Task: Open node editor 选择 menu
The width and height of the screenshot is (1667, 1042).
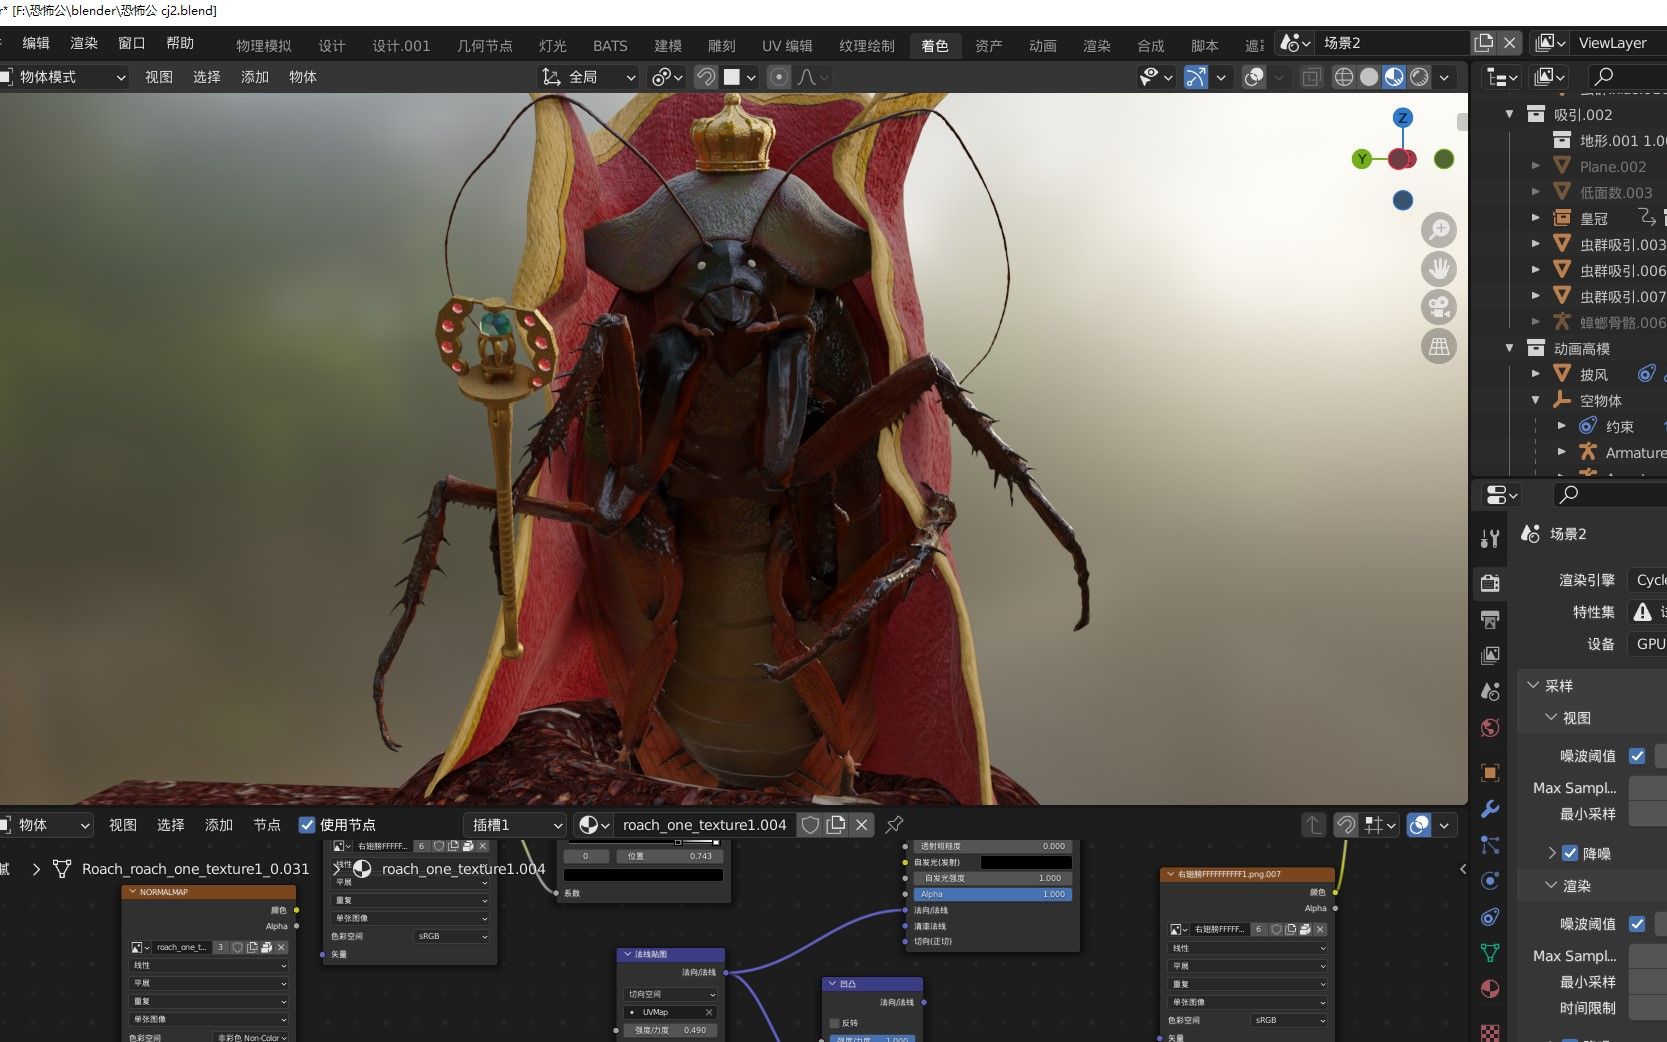Action: (x=171, y=825)
